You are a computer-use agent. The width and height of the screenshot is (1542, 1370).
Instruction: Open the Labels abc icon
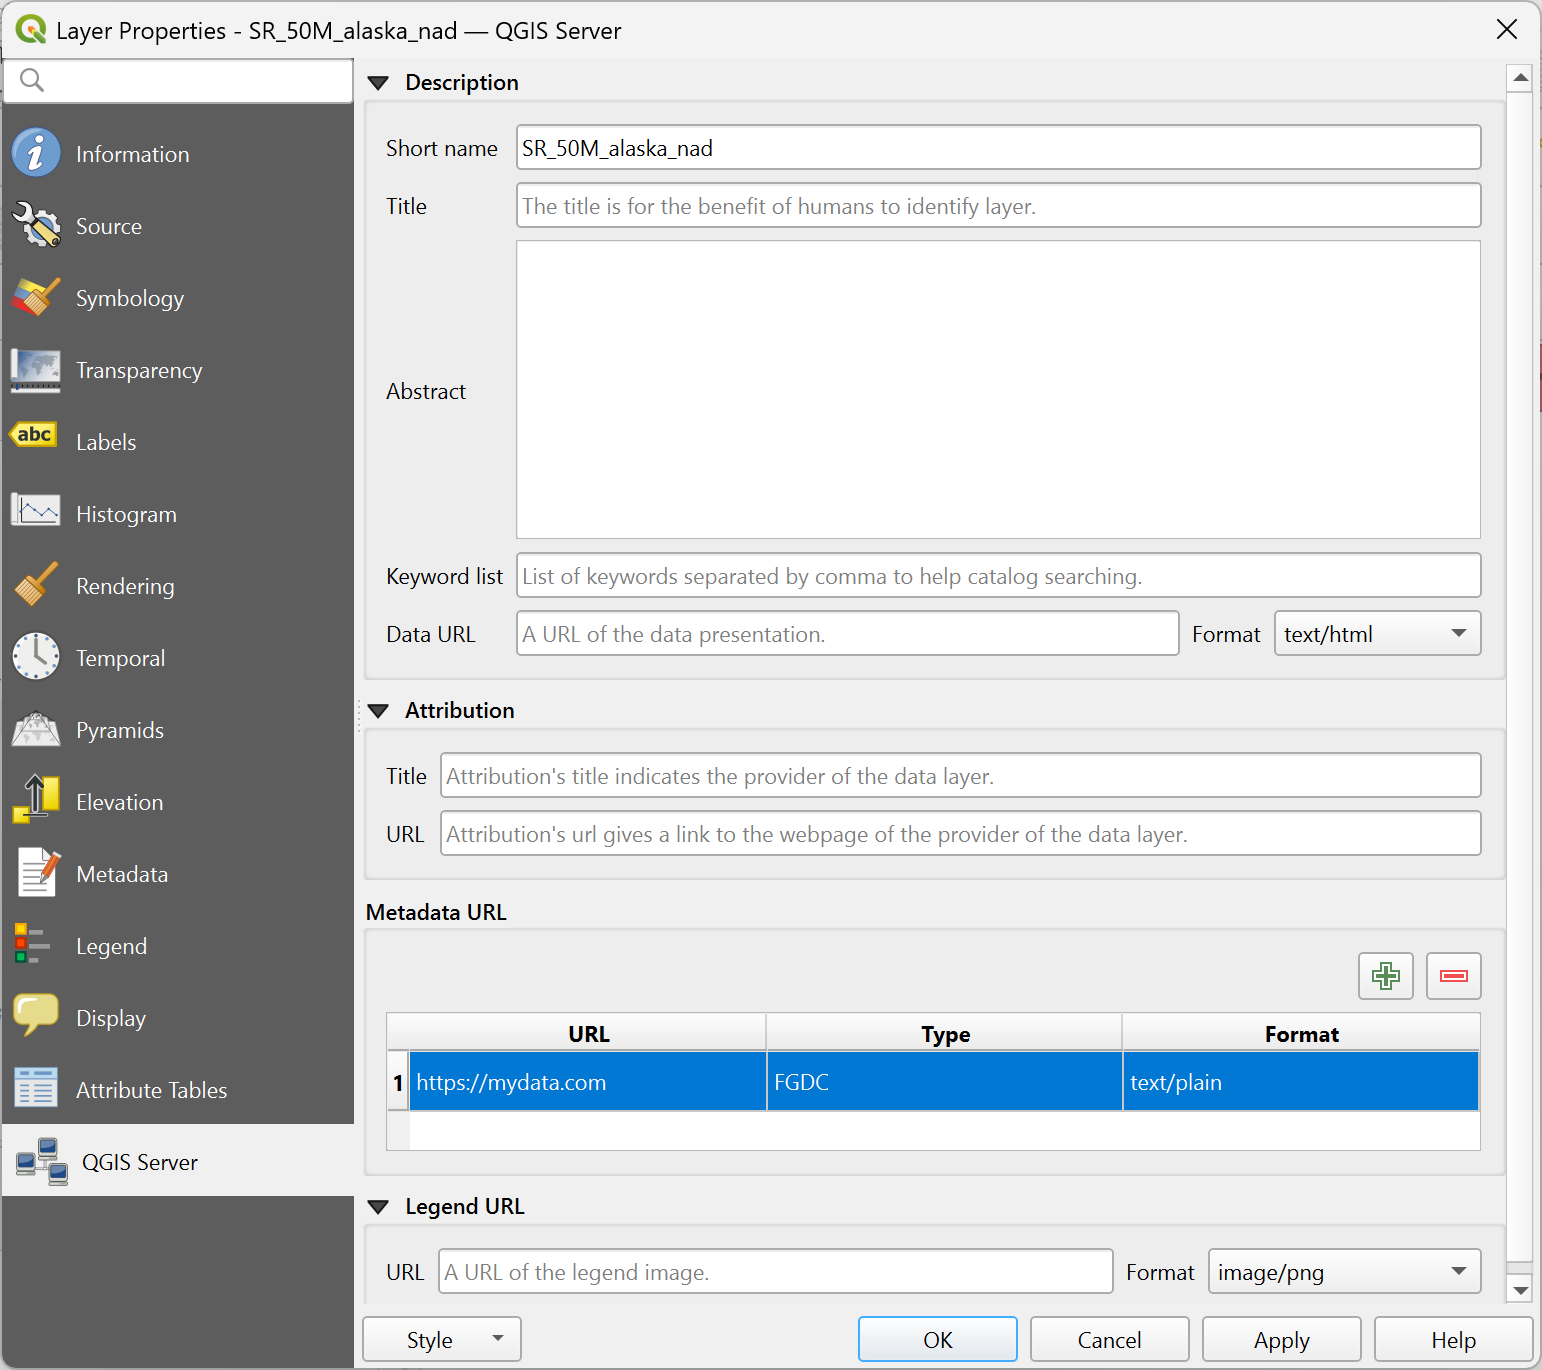[36, 436]
